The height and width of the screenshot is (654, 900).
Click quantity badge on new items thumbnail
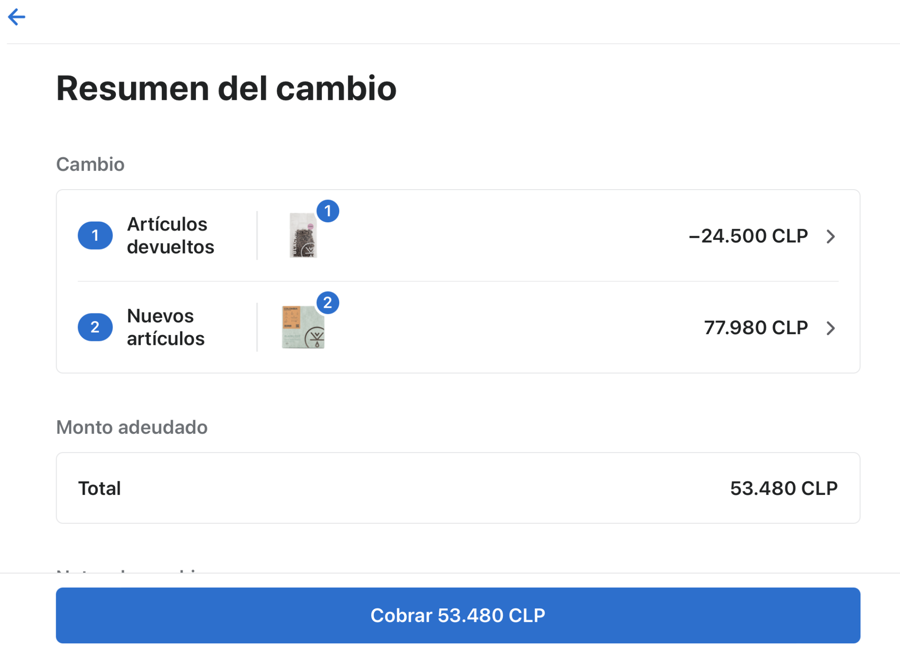[x=327, y=303]
